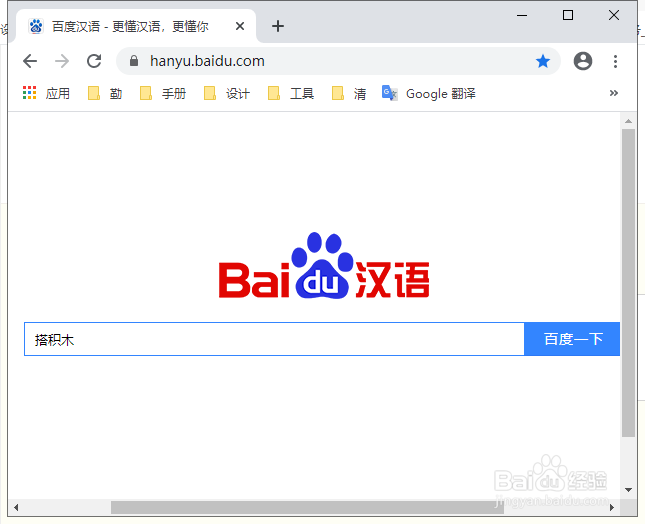Click the horizontal scrollbar left arrow
Screen dimensions: 645x524
[16, 507]
